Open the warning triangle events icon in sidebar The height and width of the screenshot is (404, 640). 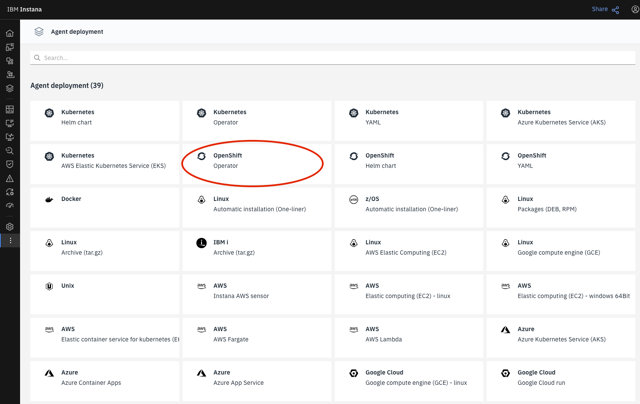10,178
